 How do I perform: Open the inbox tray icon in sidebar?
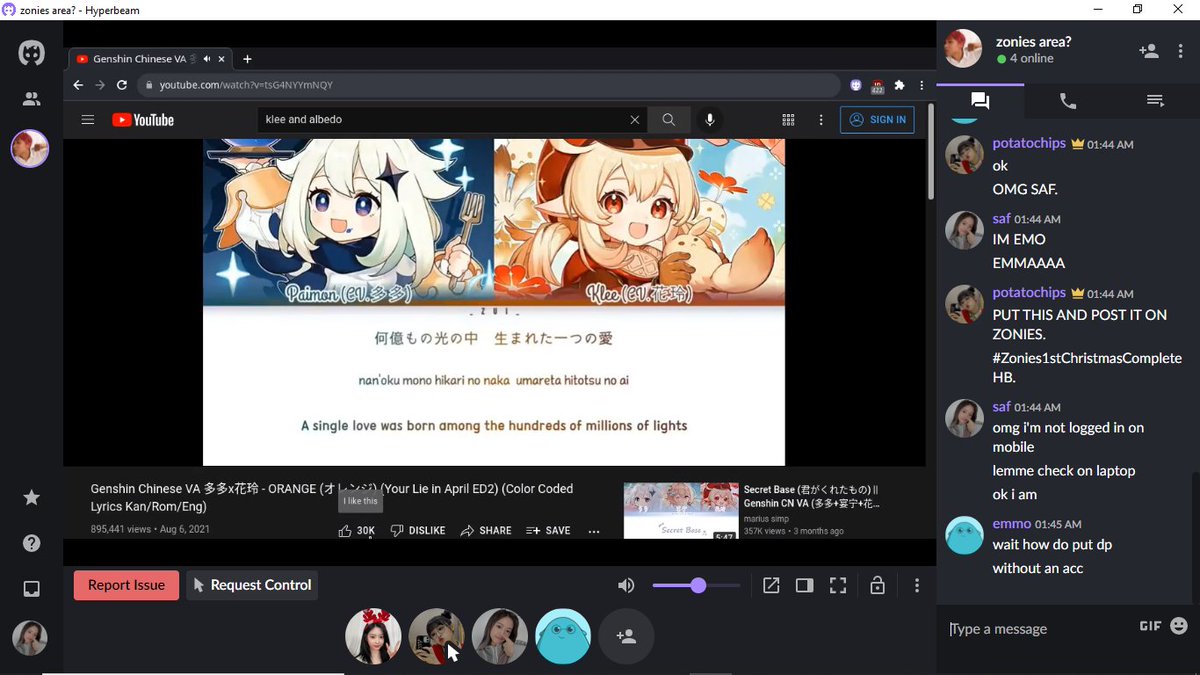(x=31, y=590)
